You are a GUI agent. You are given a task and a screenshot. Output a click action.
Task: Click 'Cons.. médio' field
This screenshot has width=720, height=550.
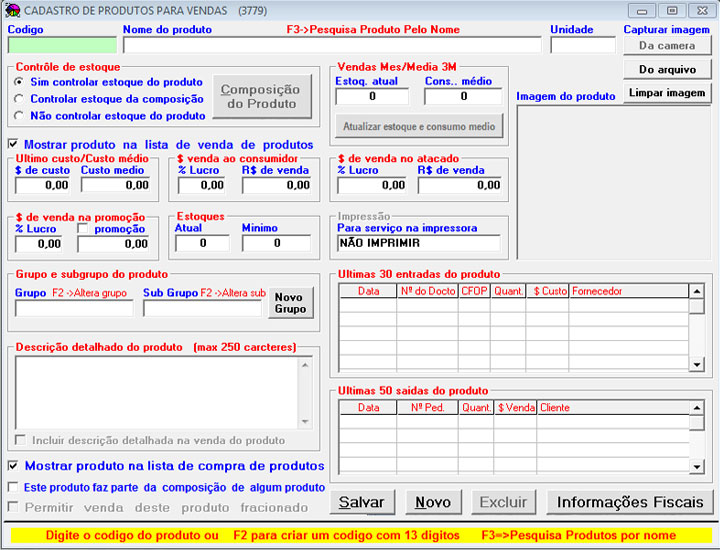pyautogui.click(x=463, y=96)
